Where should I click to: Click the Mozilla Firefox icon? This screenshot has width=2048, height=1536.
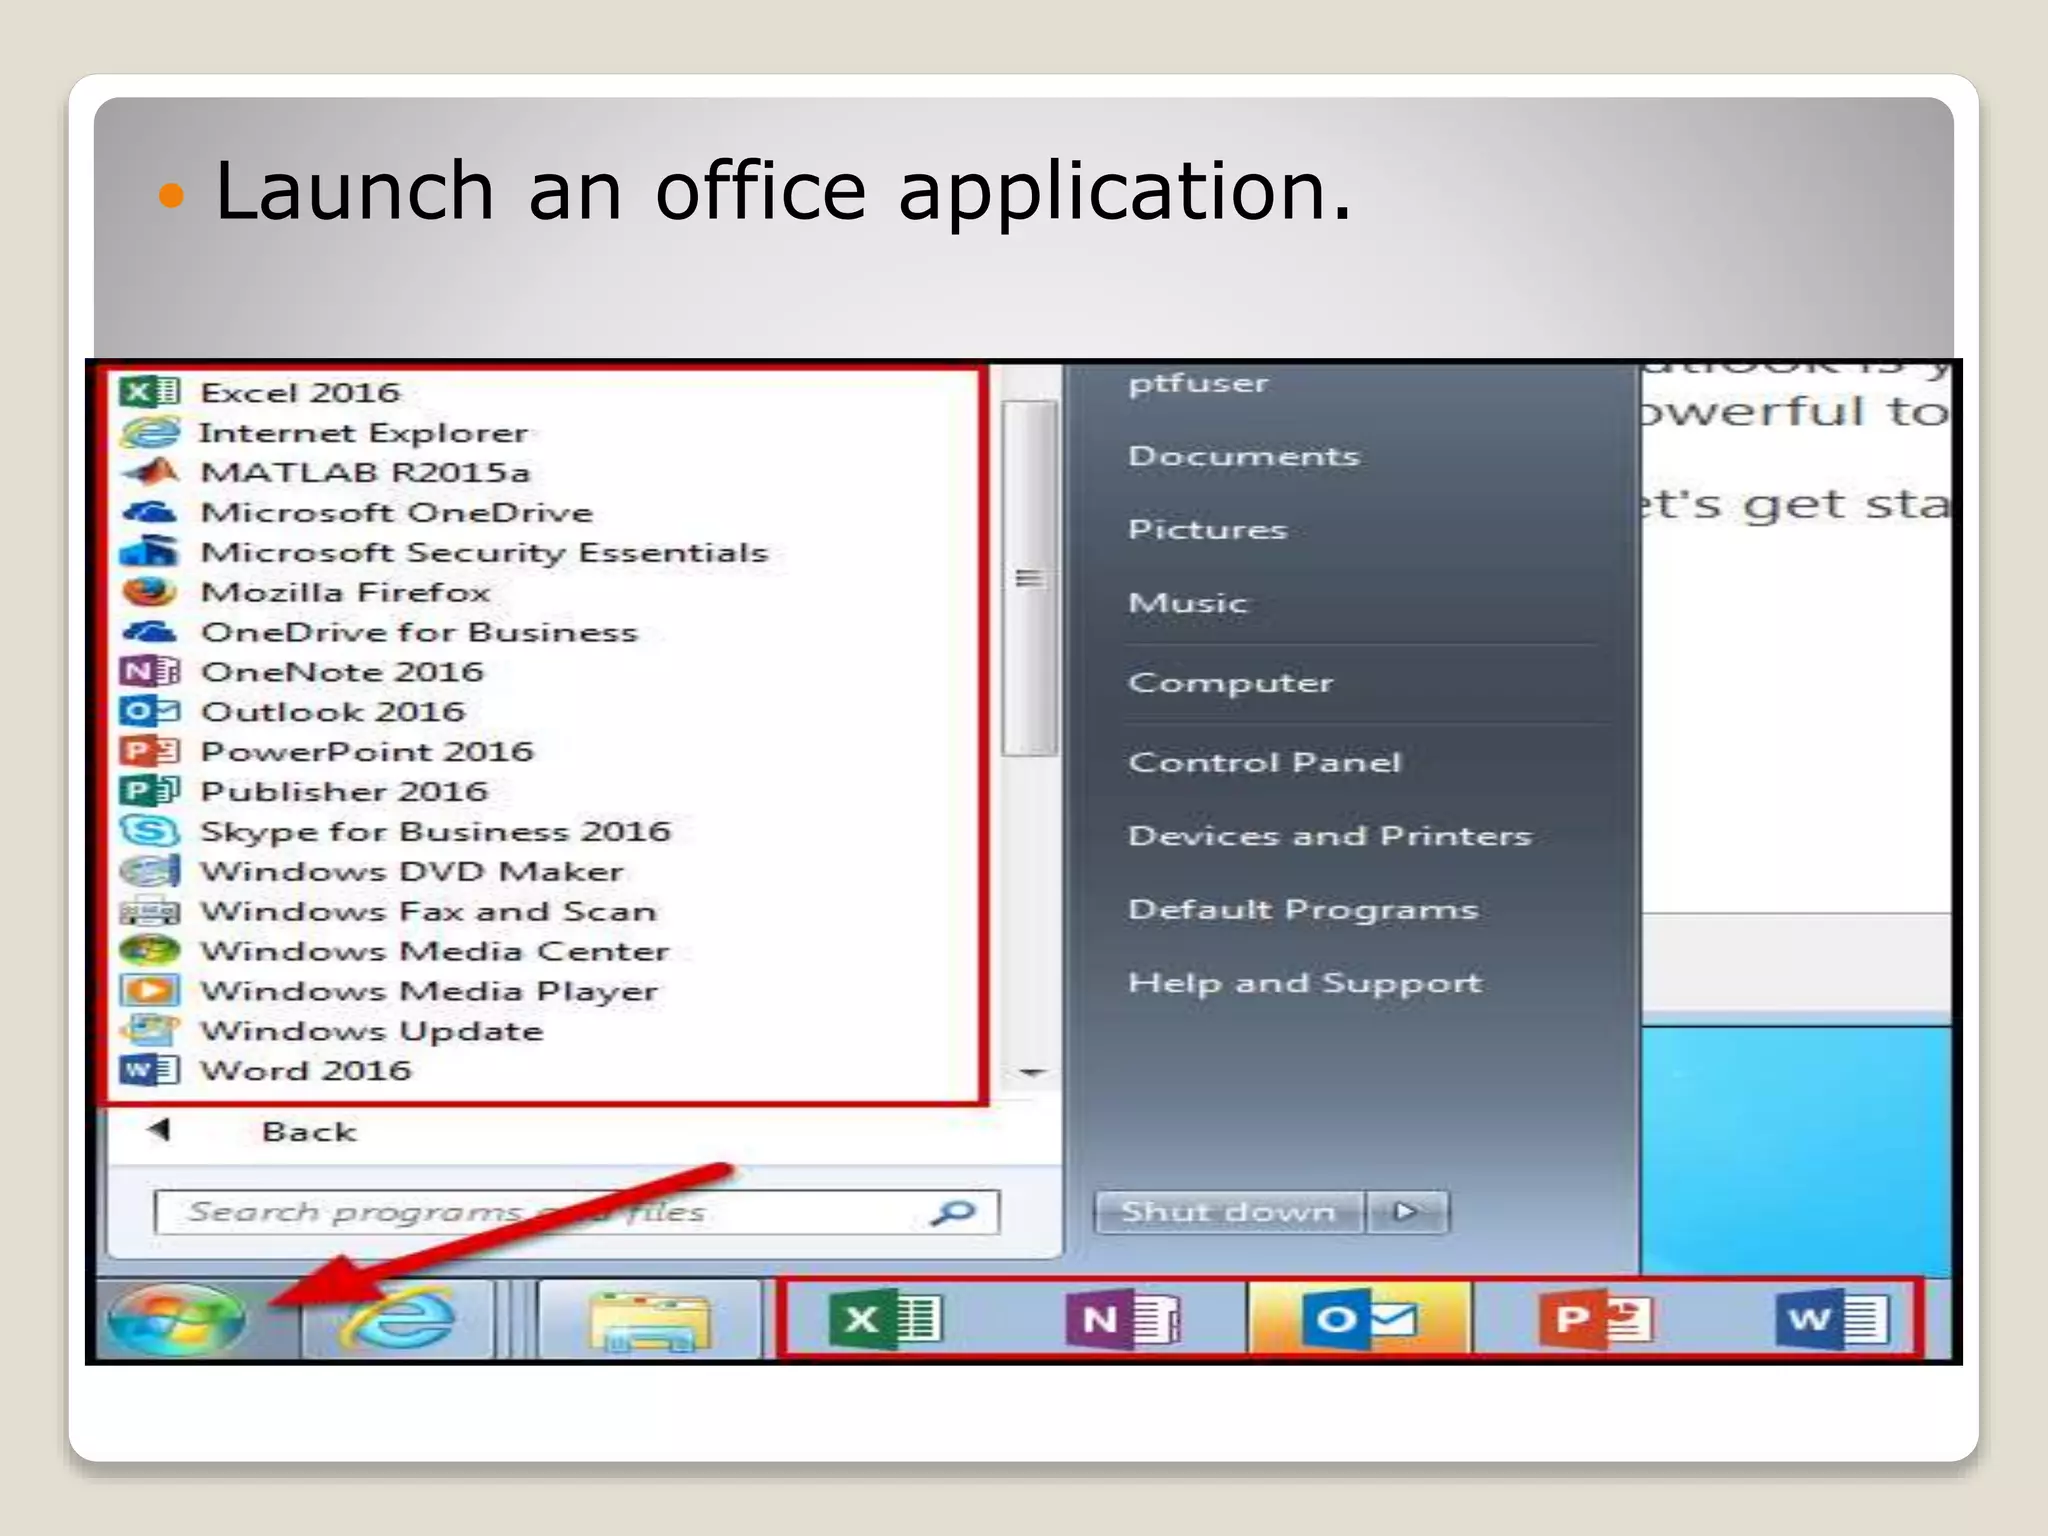pos(150,592)
